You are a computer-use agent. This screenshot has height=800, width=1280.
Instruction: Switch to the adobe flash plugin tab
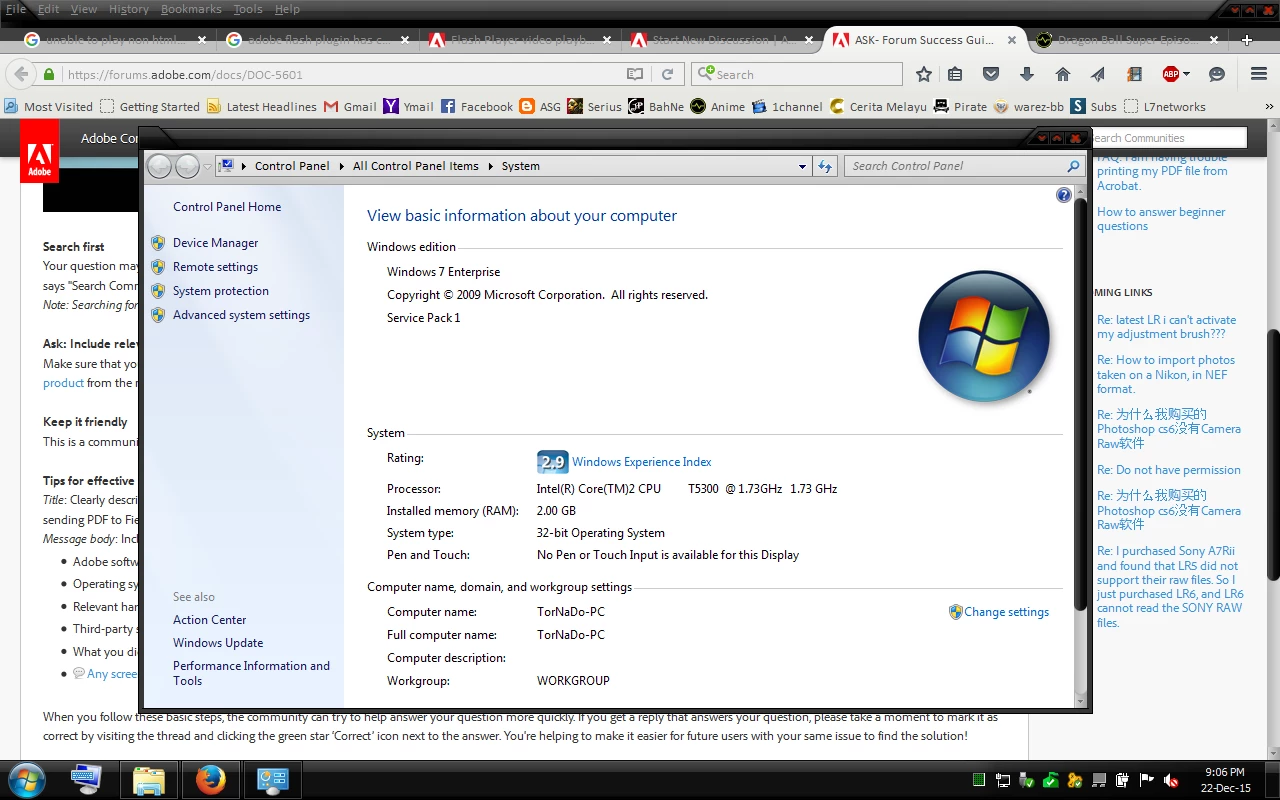click(317, 40)
